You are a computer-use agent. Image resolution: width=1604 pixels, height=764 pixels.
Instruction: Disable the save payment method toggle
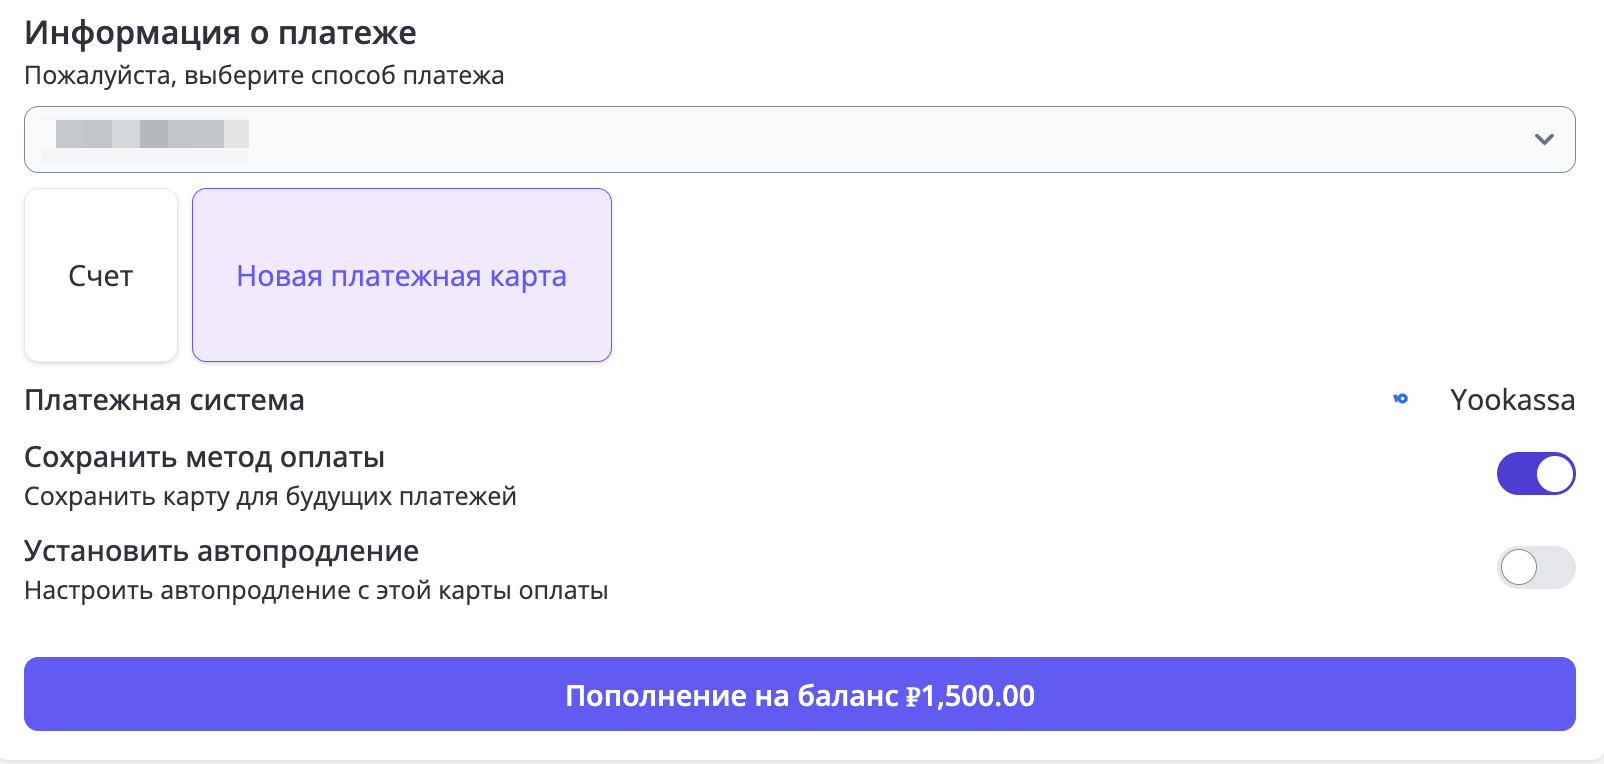pyautogui.click(x=1535, y=474)
